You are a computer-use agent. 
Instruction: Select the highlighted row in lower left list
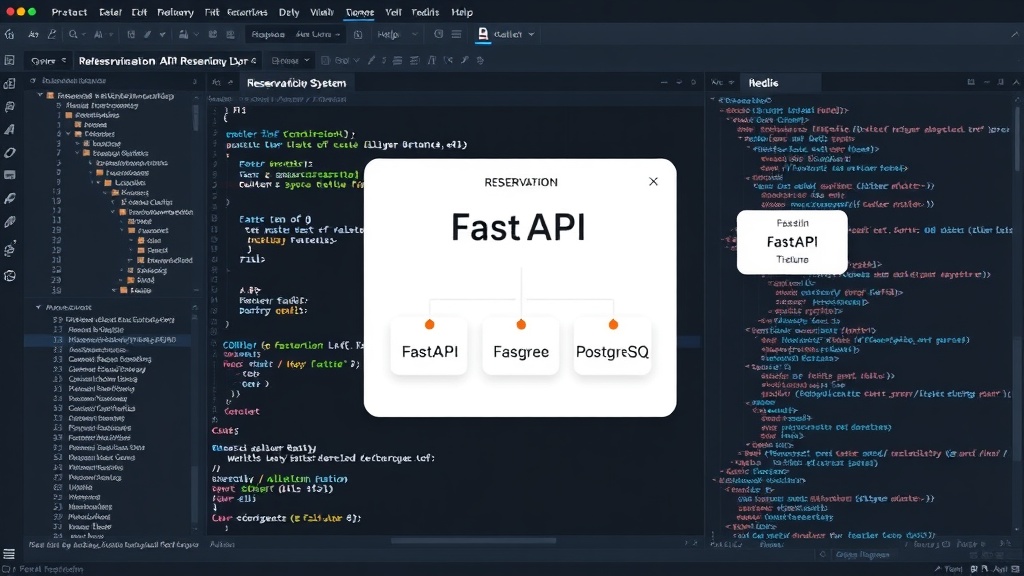(108, 340)
